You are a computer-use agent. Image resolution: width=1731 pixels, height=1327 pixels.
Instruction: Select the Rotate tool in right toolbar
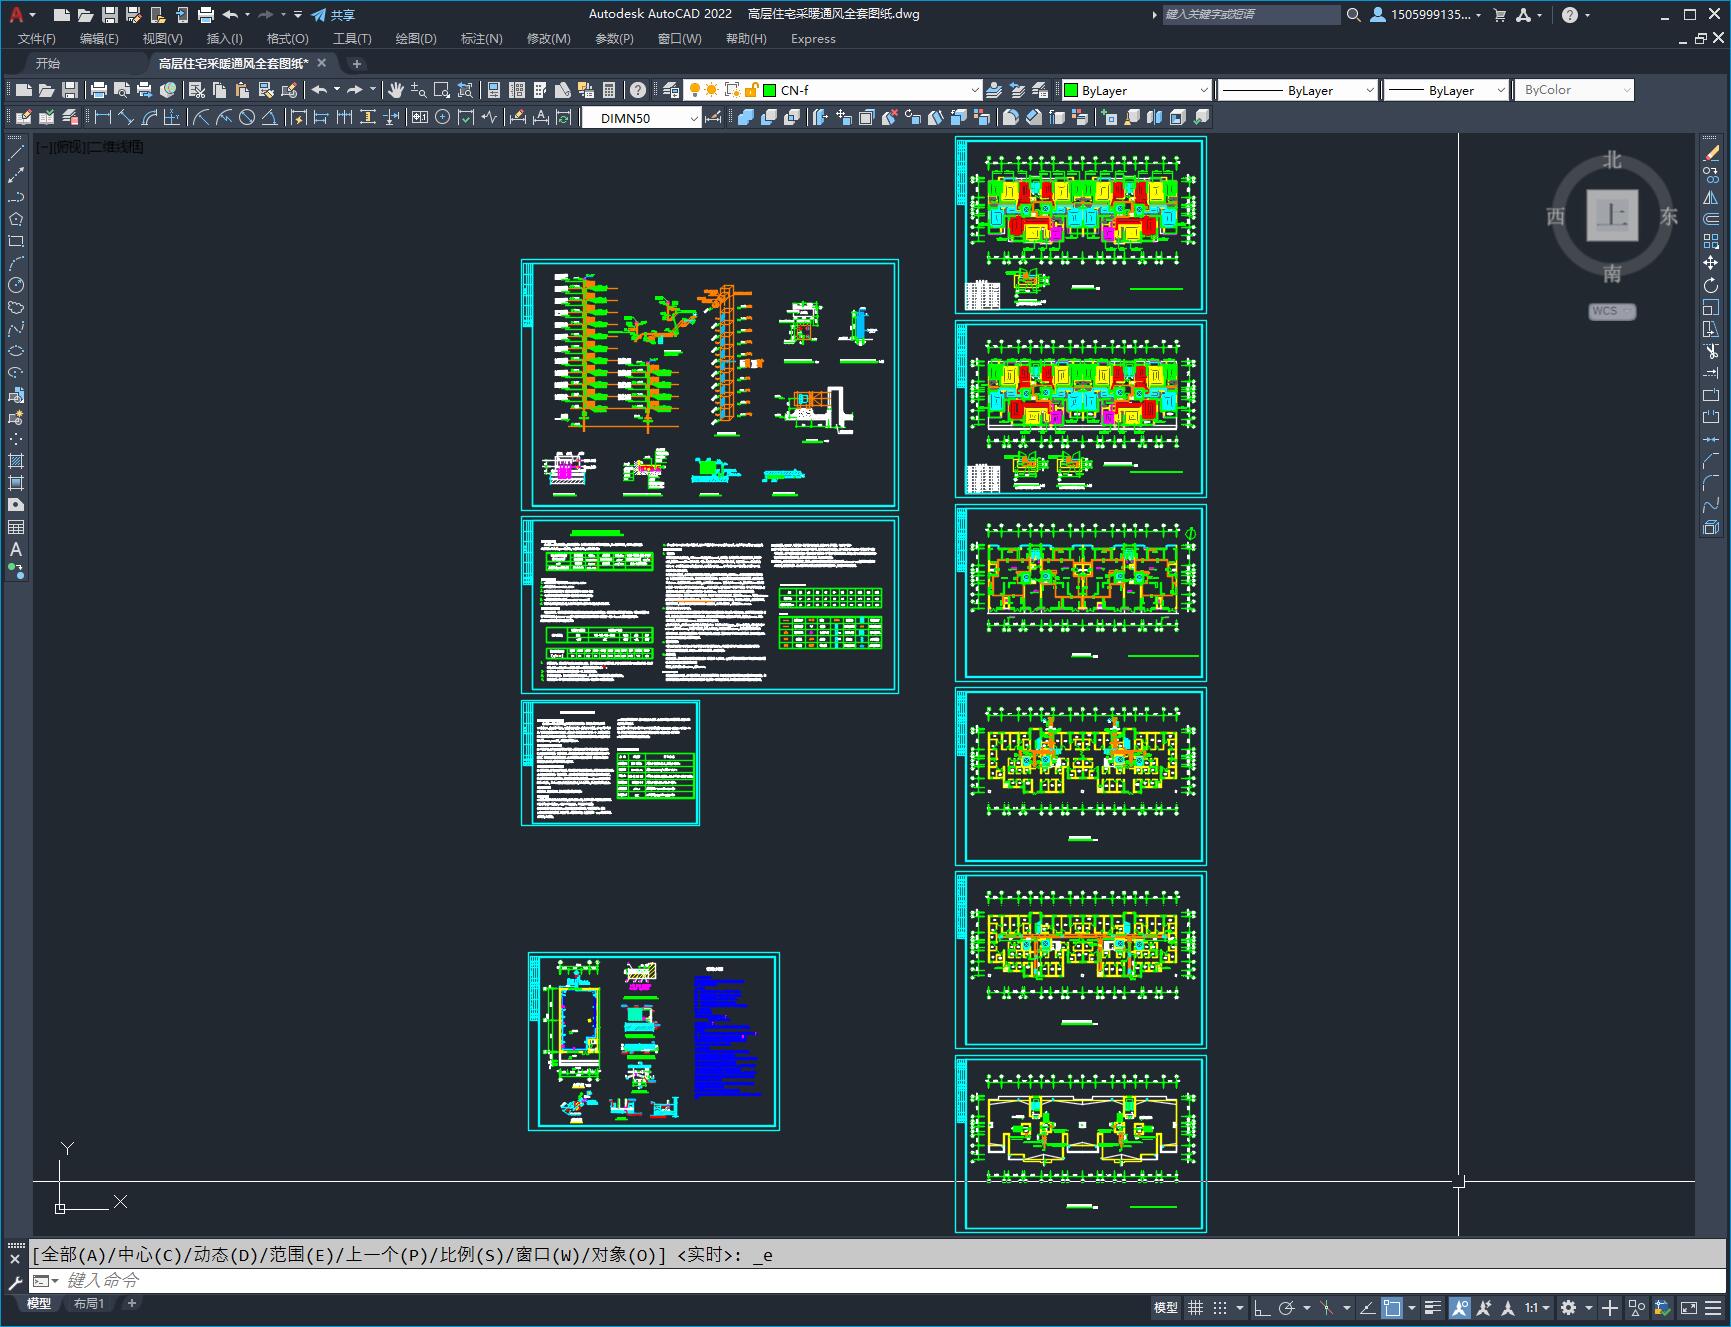[1711, 285]
